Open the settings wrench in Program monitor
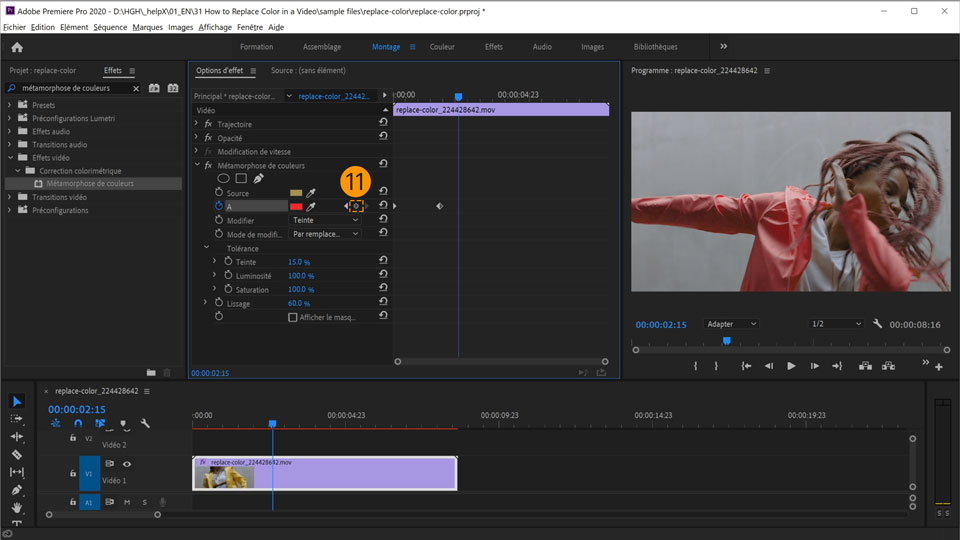The image size is (960, 540). point(877,324)
